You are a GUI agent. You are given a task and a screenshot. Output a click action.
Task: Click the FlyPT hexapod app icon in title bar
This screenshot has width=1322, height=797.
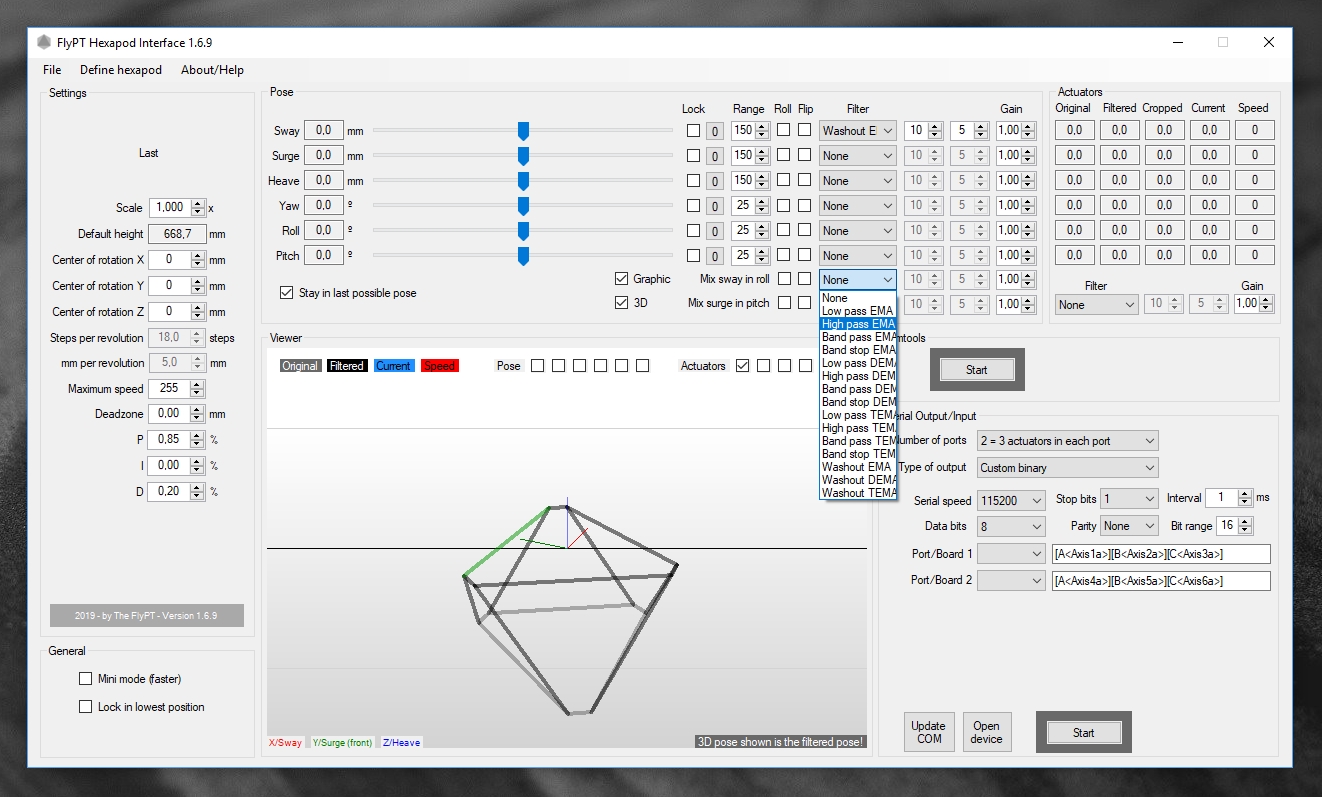coord(44,43)
